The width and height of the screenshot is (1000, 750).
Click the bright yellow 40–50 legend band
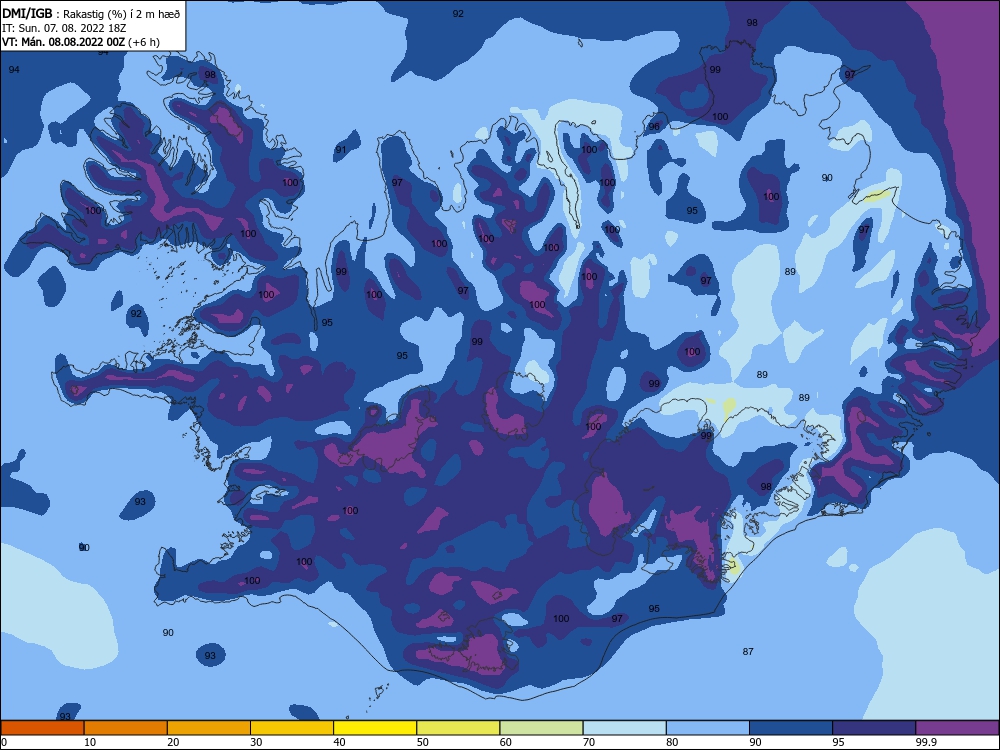(375, 728)
